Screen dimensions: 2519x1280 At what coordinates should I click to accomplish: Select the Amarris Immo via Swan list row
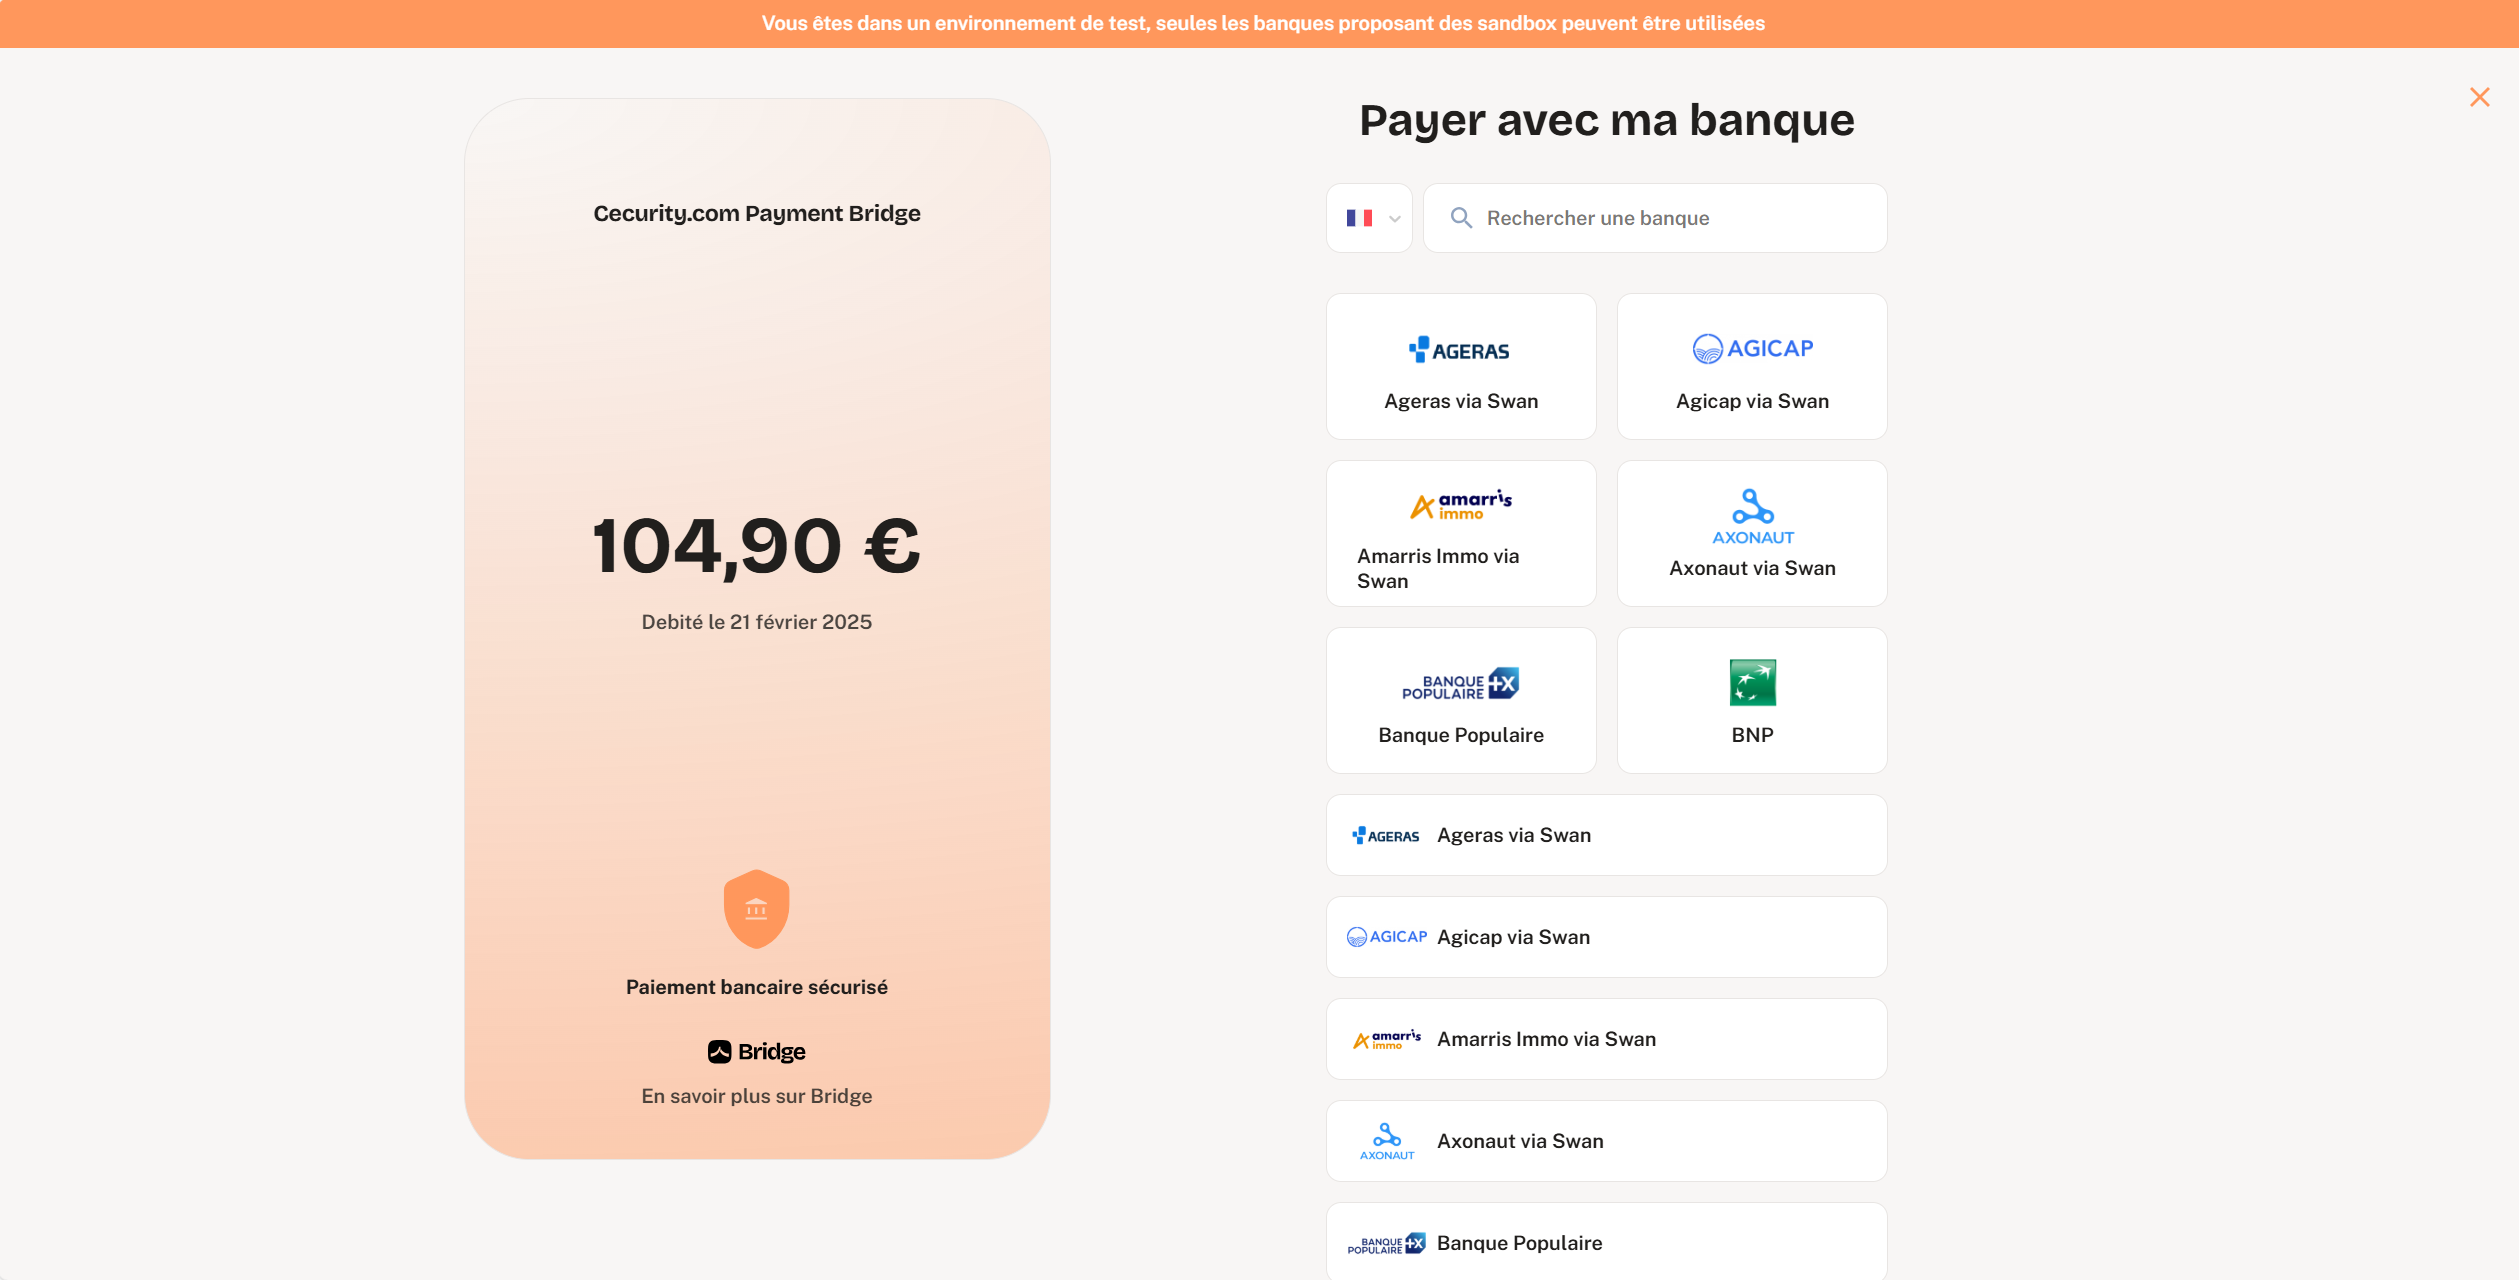tap(1606, 1039)
